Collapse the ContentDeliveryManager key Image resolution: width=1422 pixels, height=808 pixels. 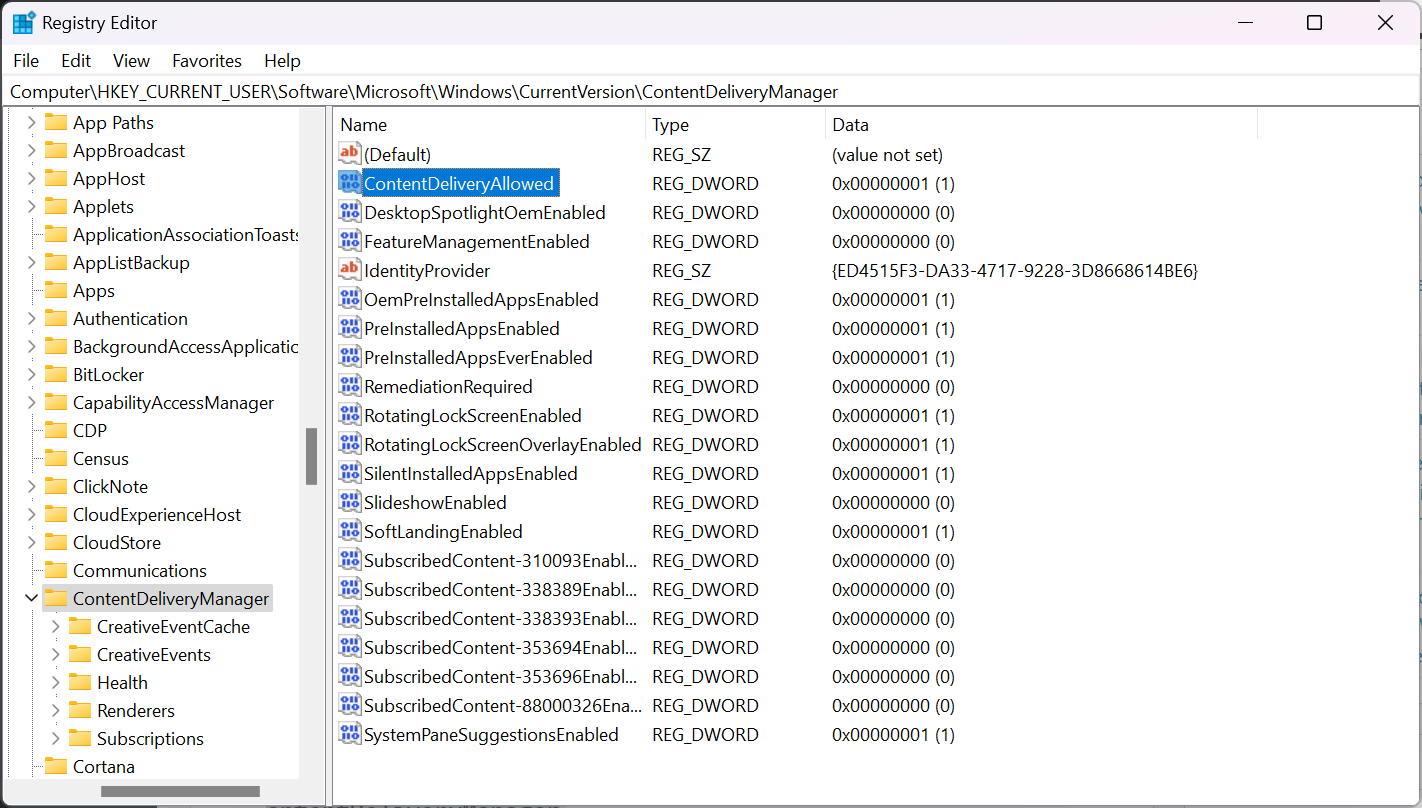tap(31, 598)
